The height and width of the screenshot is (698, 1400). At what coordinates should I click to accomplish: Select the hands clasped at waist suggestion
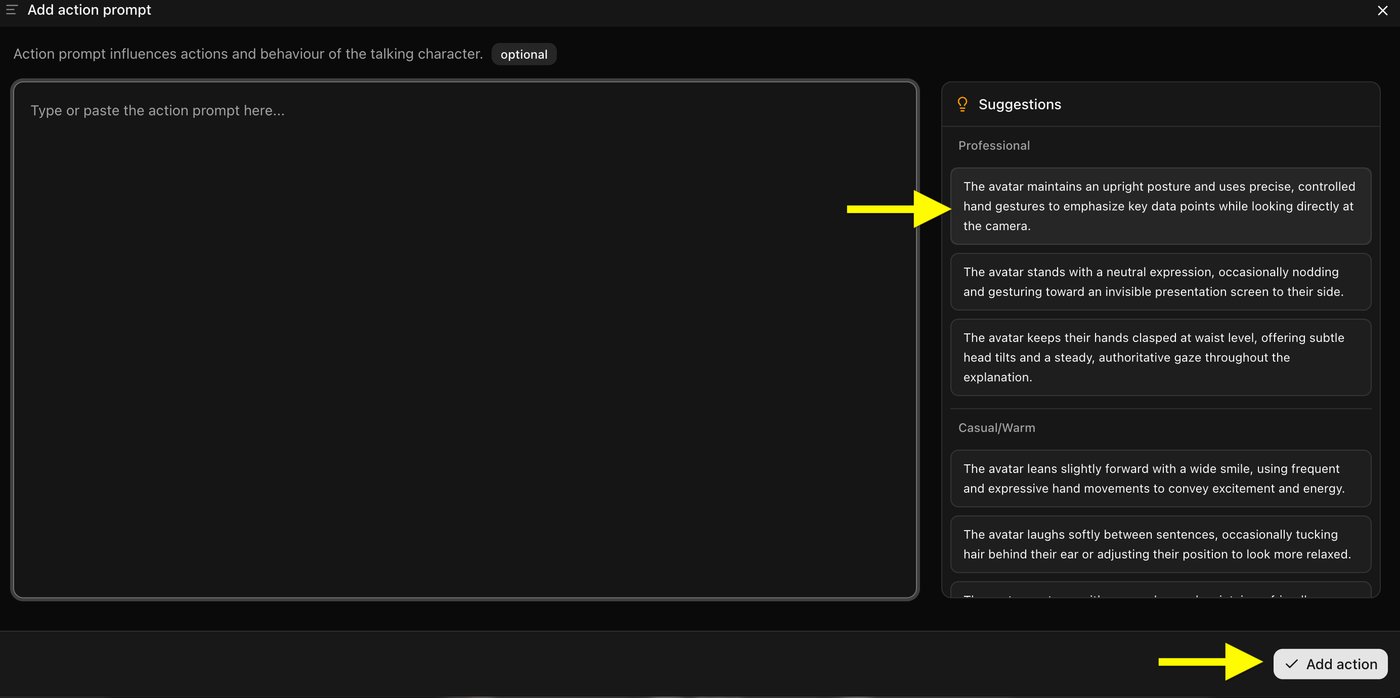(x=1160, y=357)
